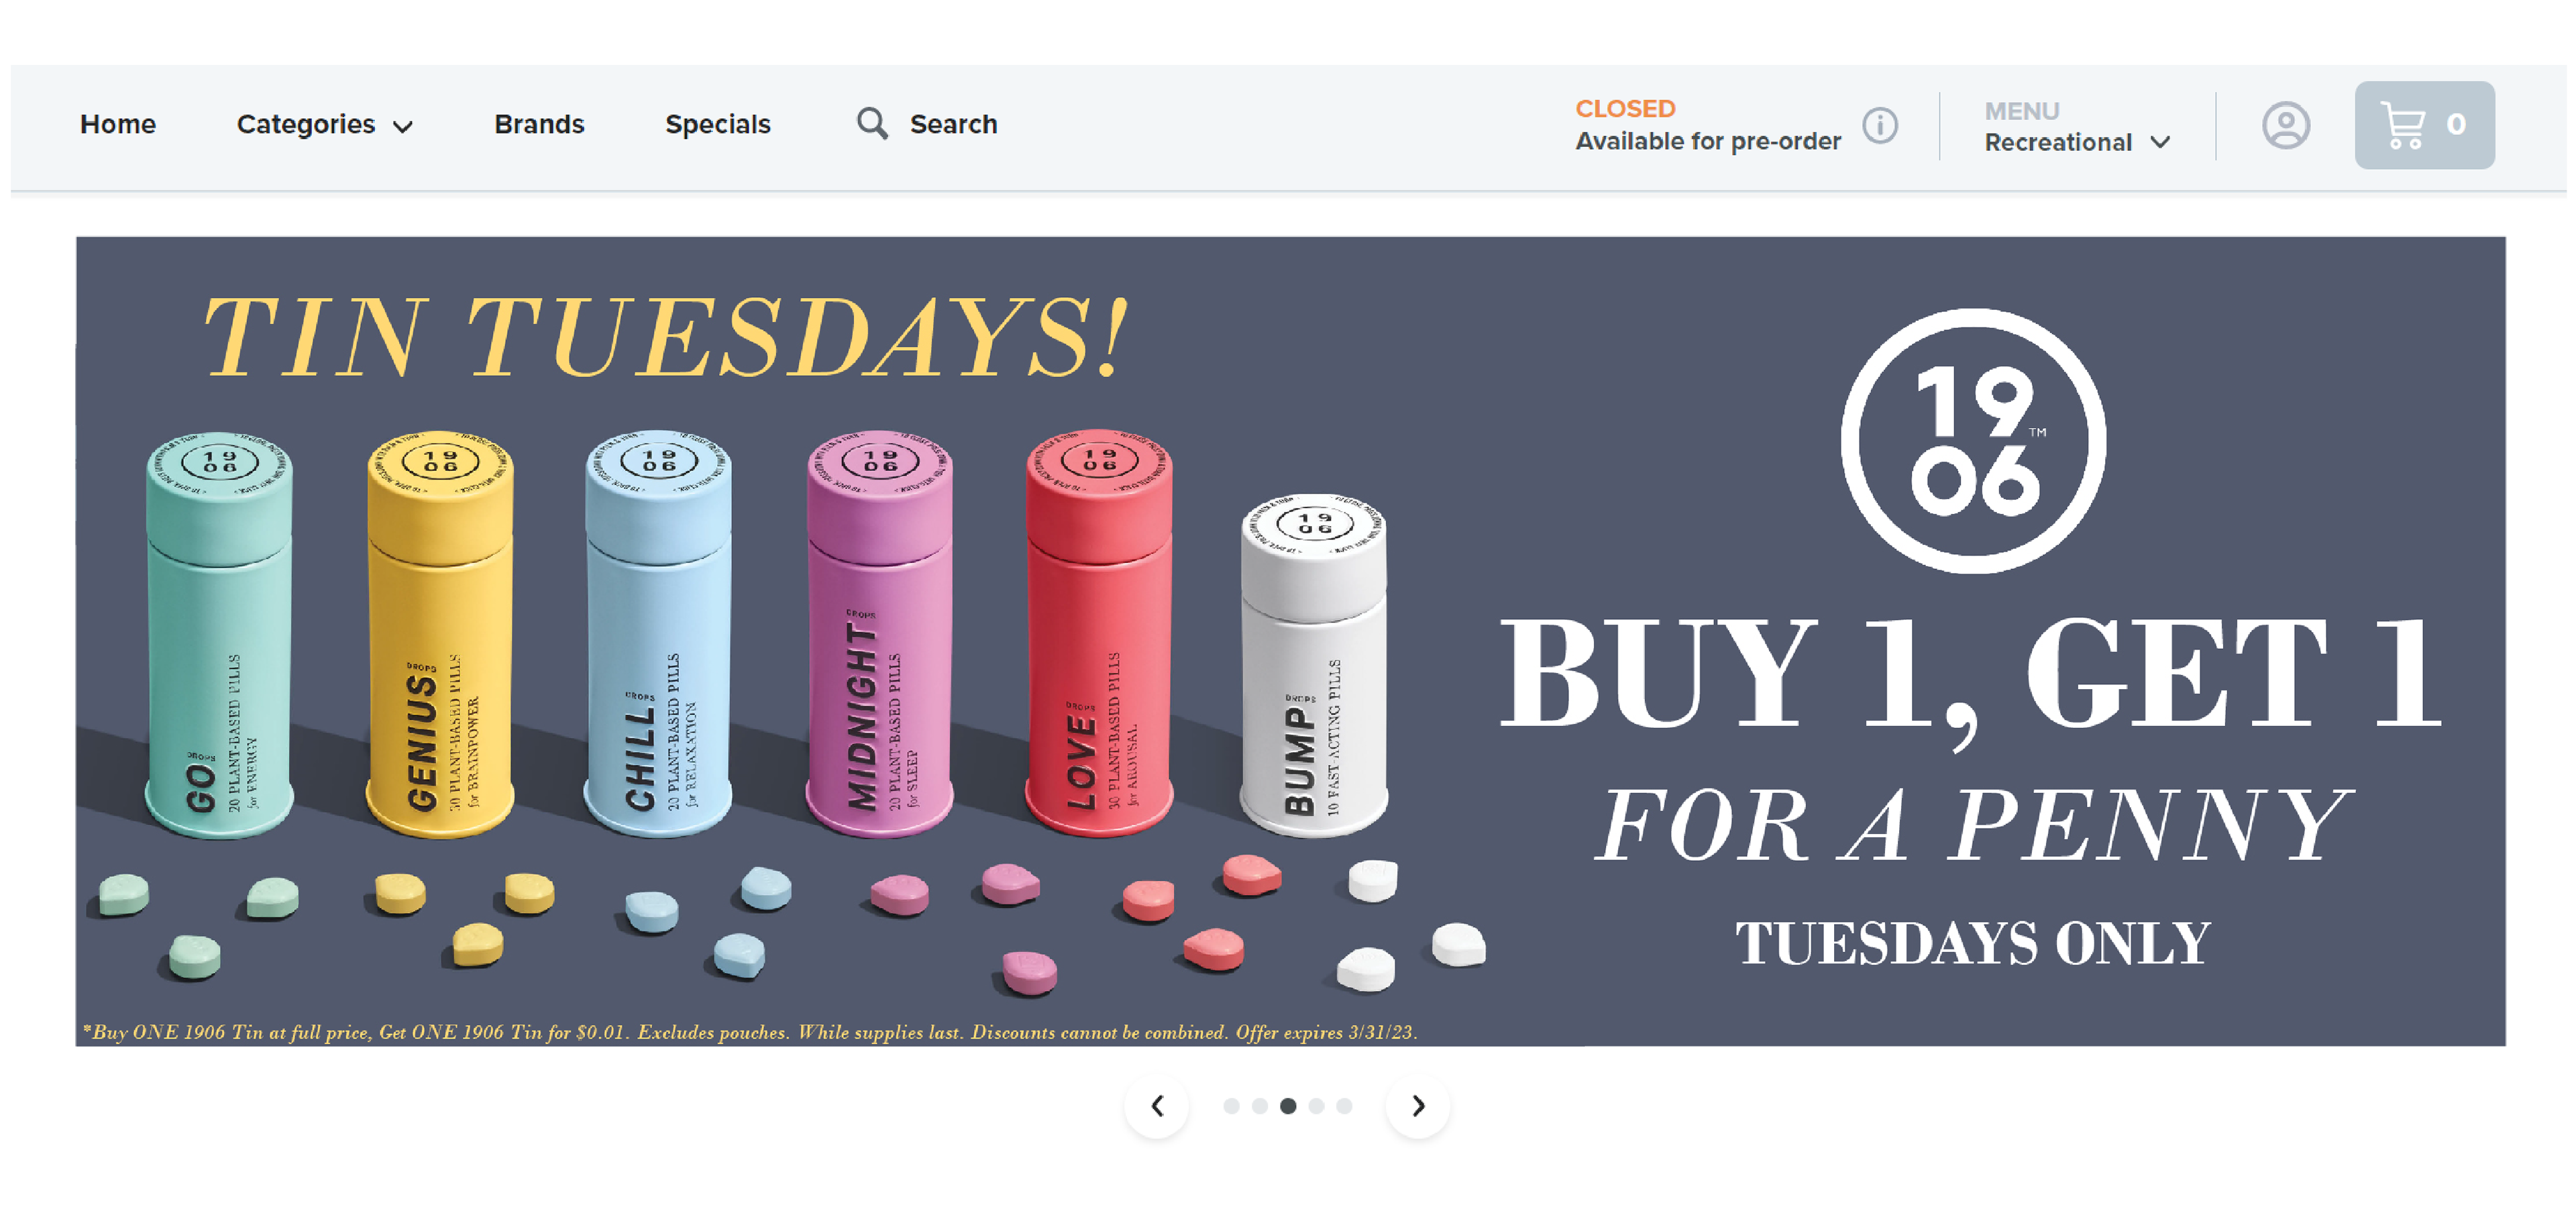2576x1205 pixels.
Task: Go to the Home page
Action: (x=118, y=124)
